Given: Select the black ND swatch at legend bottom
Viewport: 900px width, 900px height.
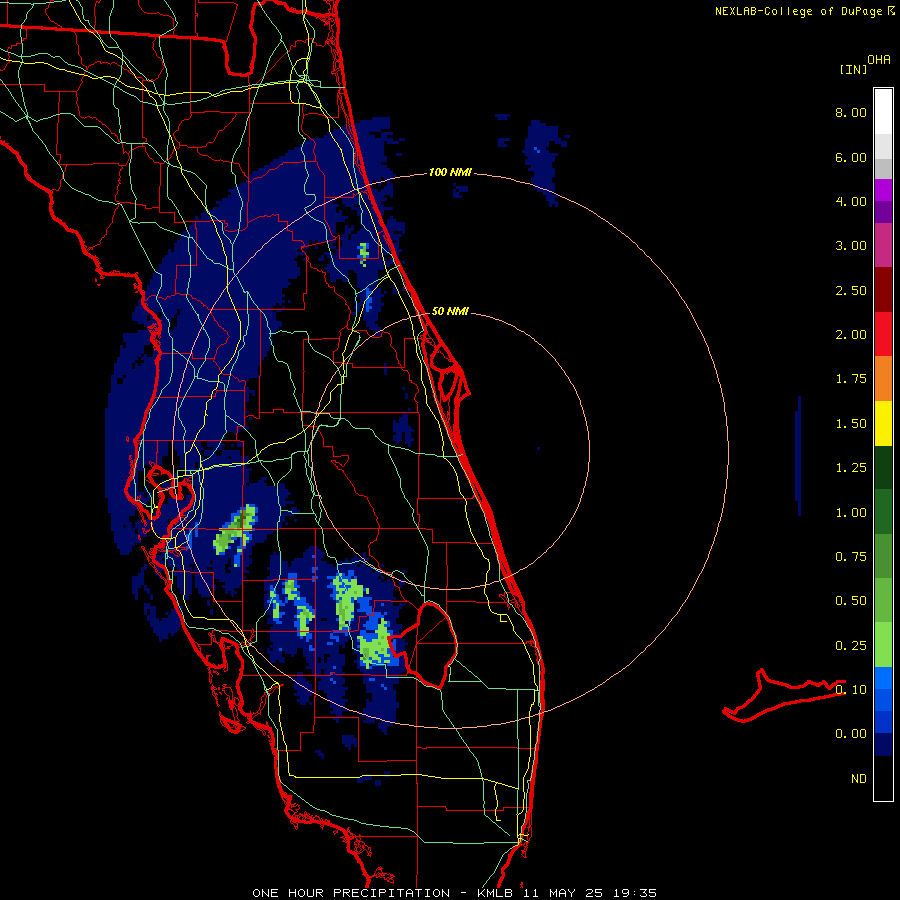Looking at the screenshot, I should 883,778.
